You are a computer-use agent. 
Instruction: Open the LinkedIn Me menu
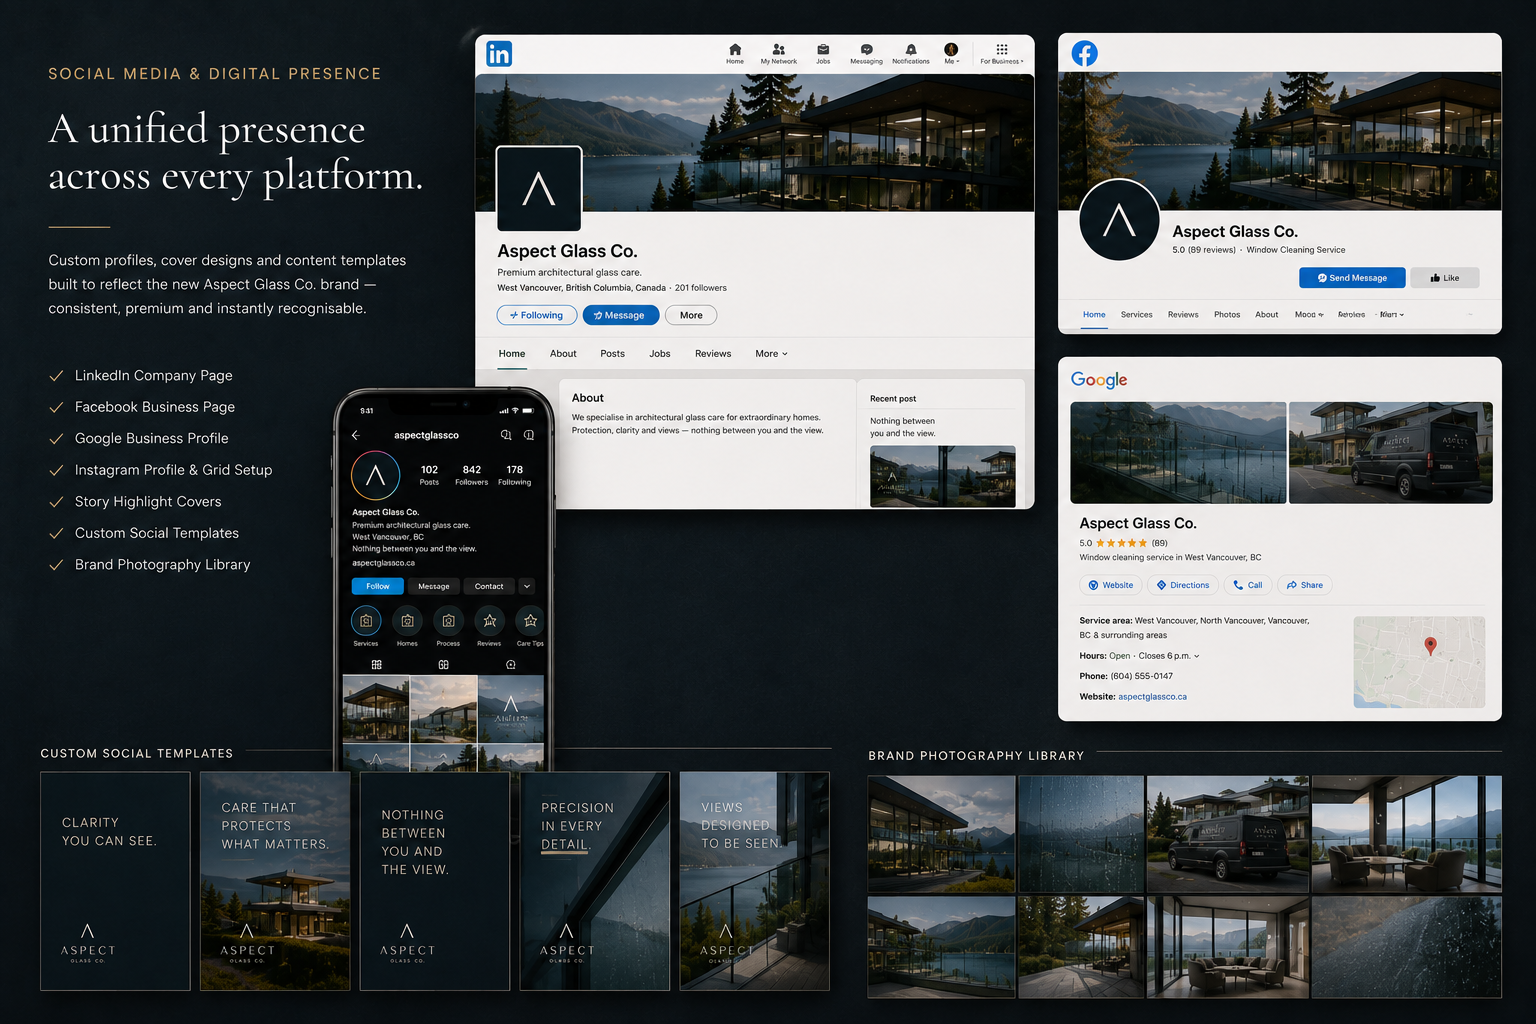tap(951, 54)
